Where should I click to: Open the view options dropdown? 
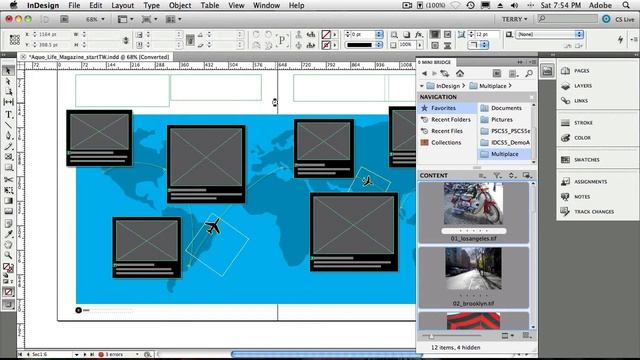(x=125, y=19)
